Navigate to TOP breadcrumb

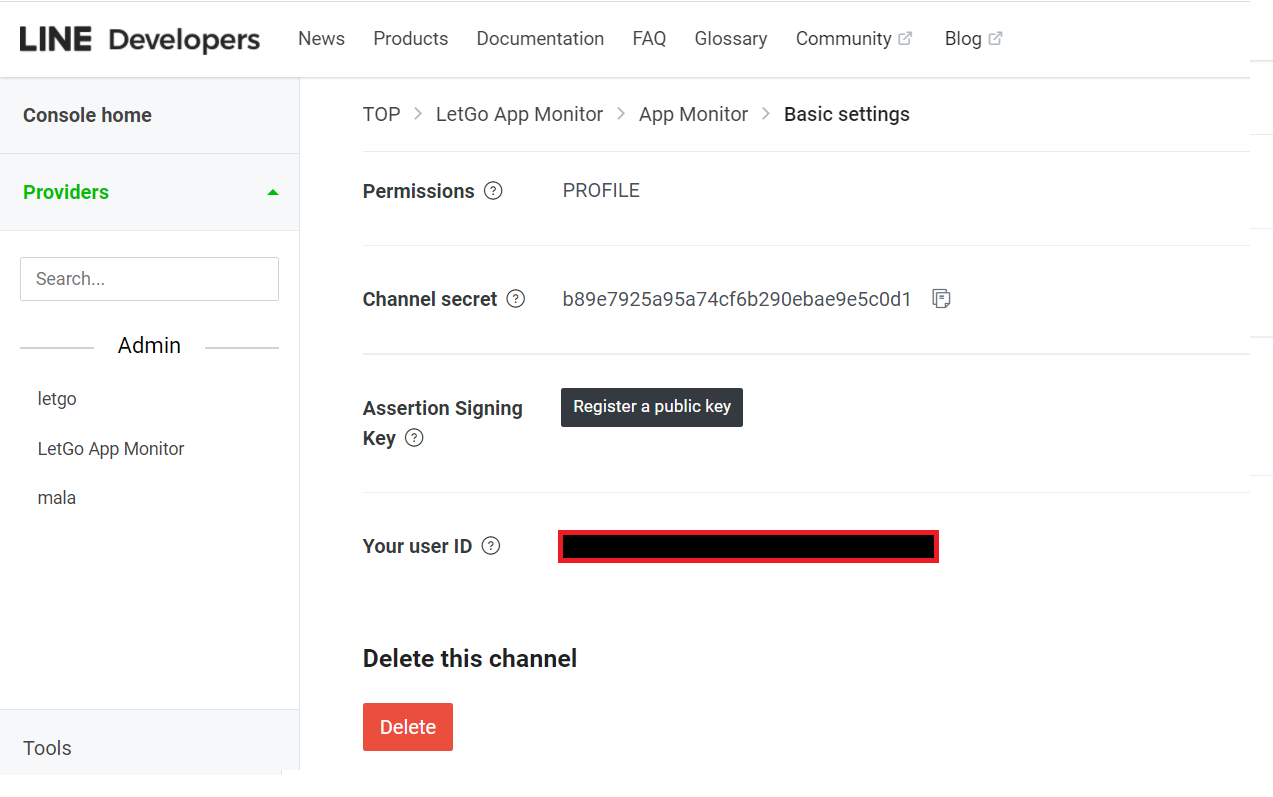[381, 114]
